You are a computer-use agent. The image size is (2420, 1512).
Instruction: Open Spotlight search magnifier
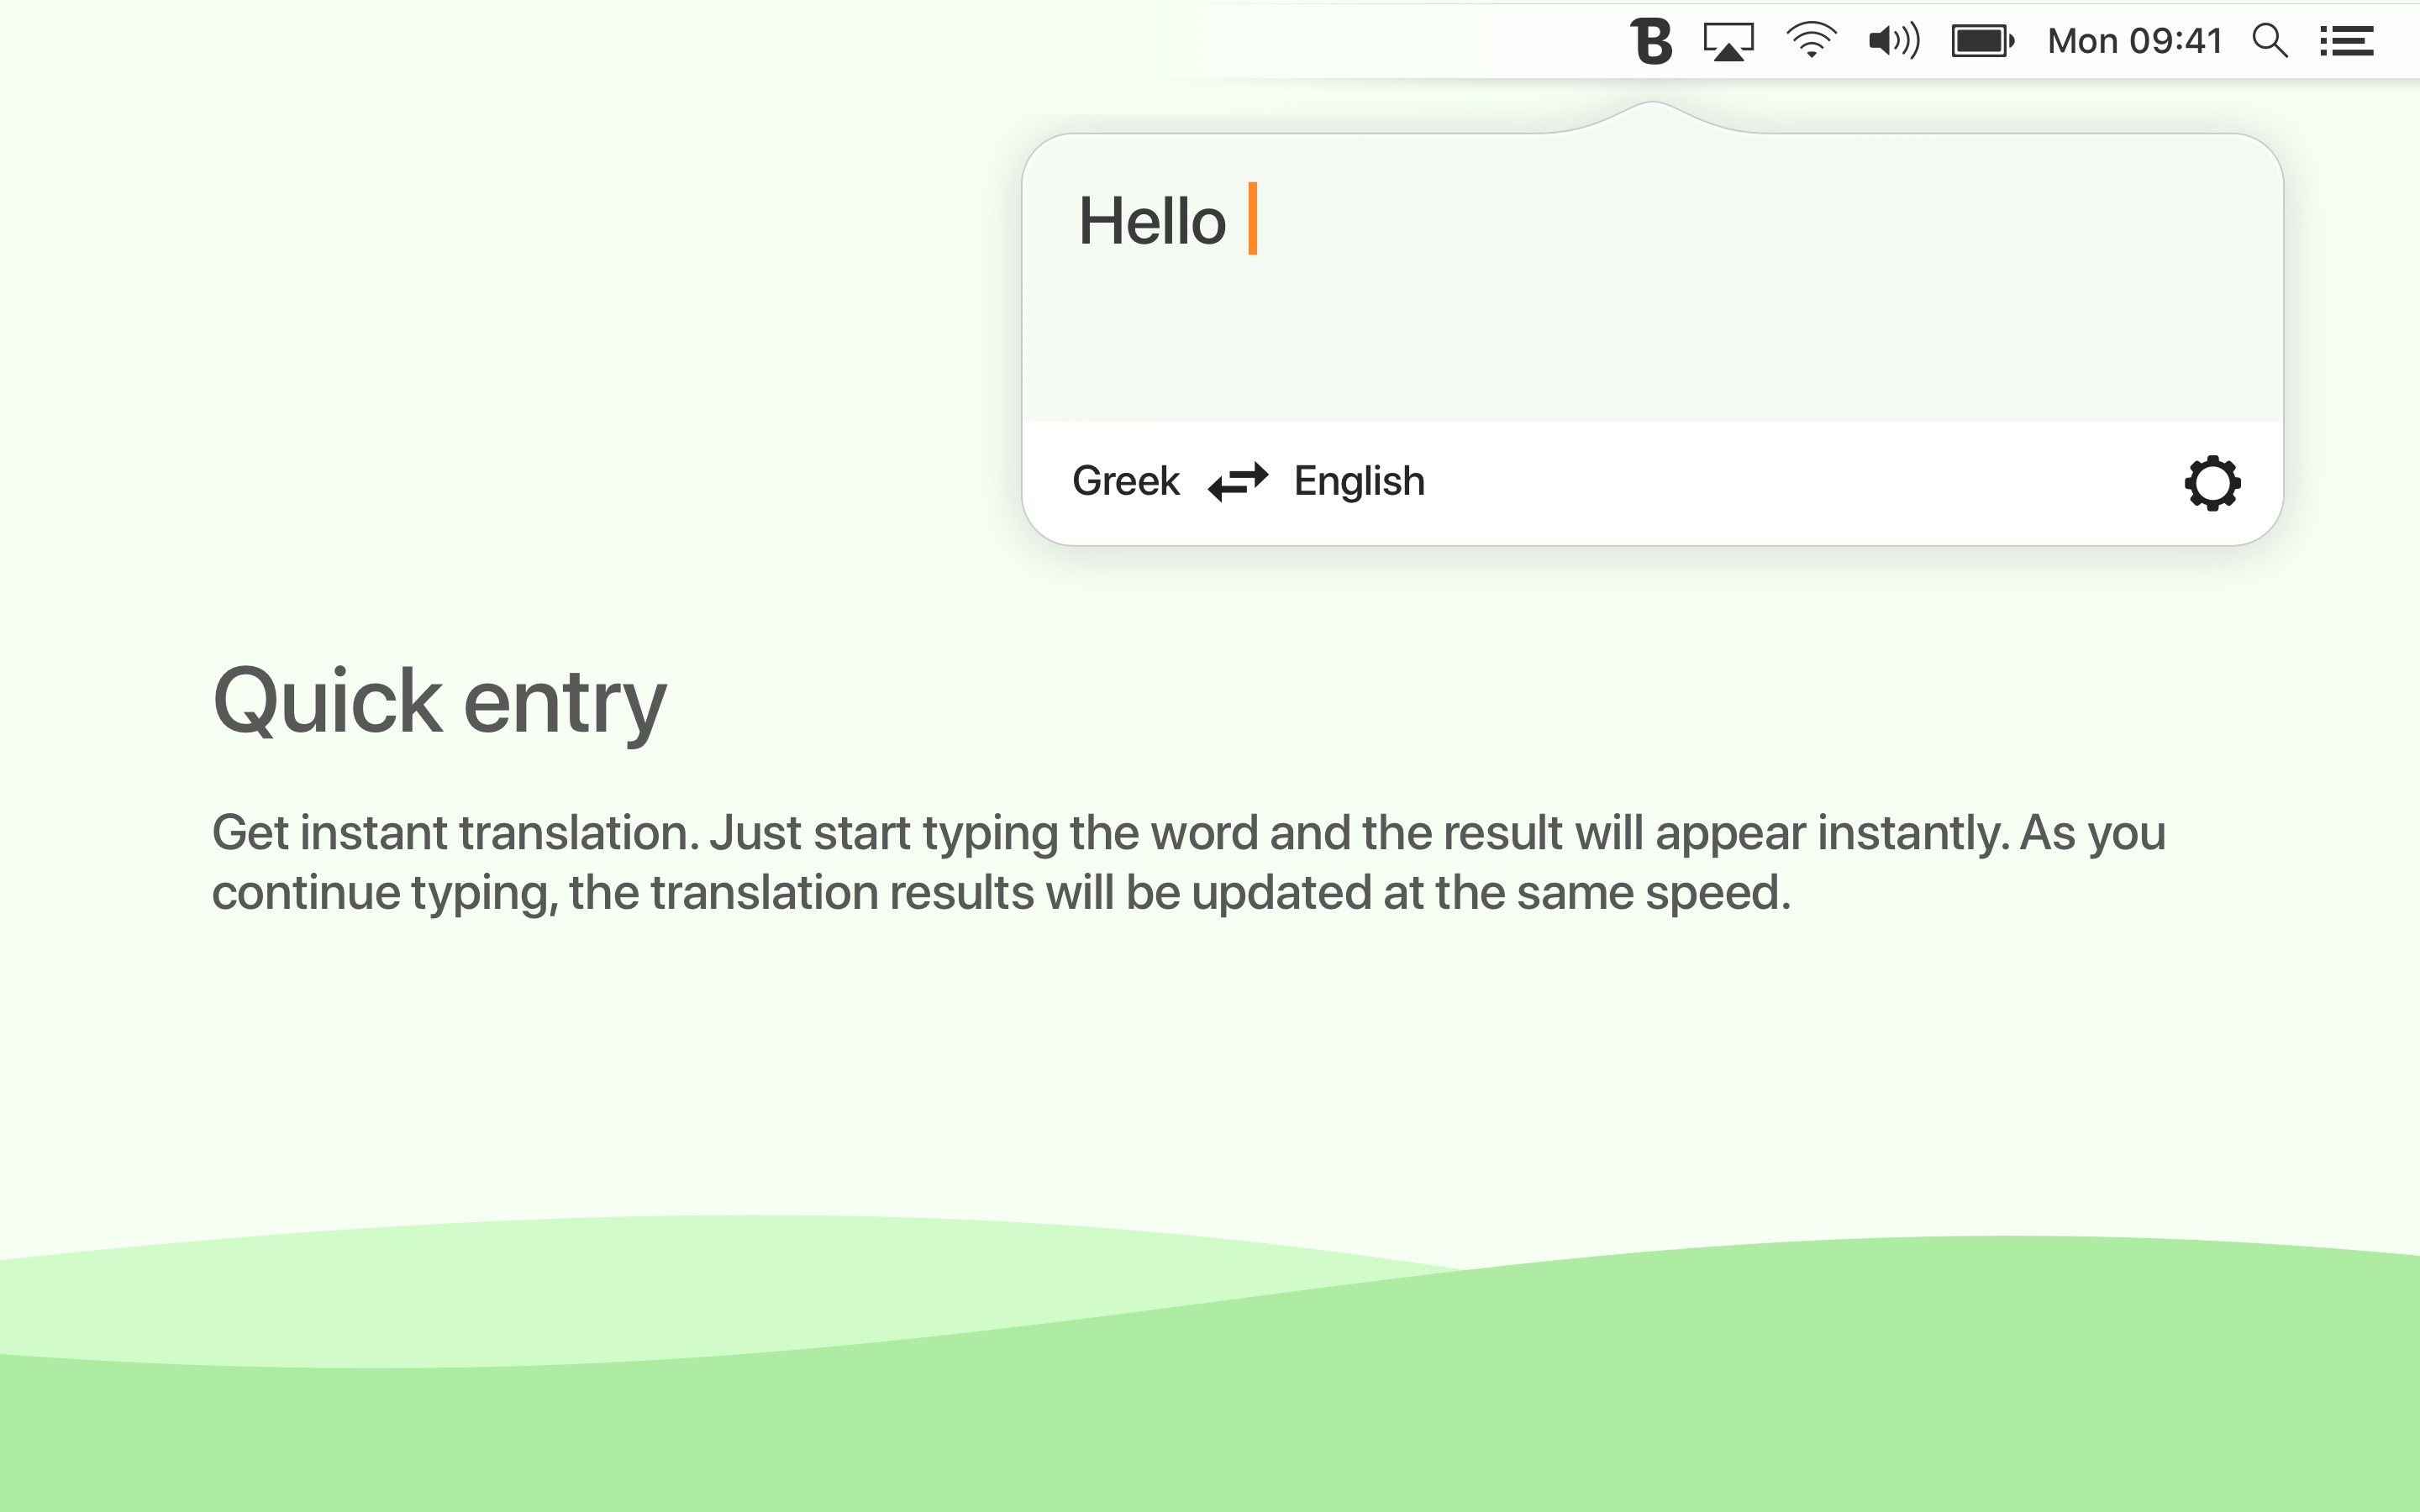[x=2269, y=41]
